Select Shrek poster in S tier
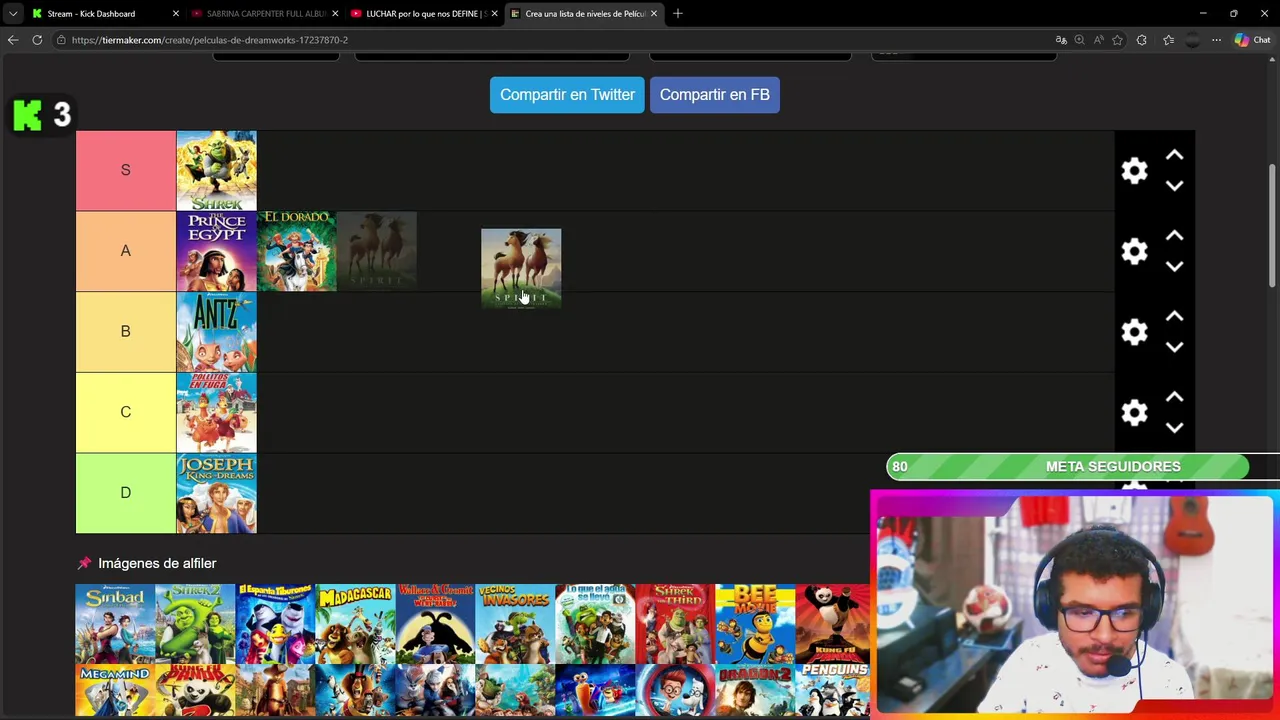Screen dimensions: 1280x720 coord(216,170)
